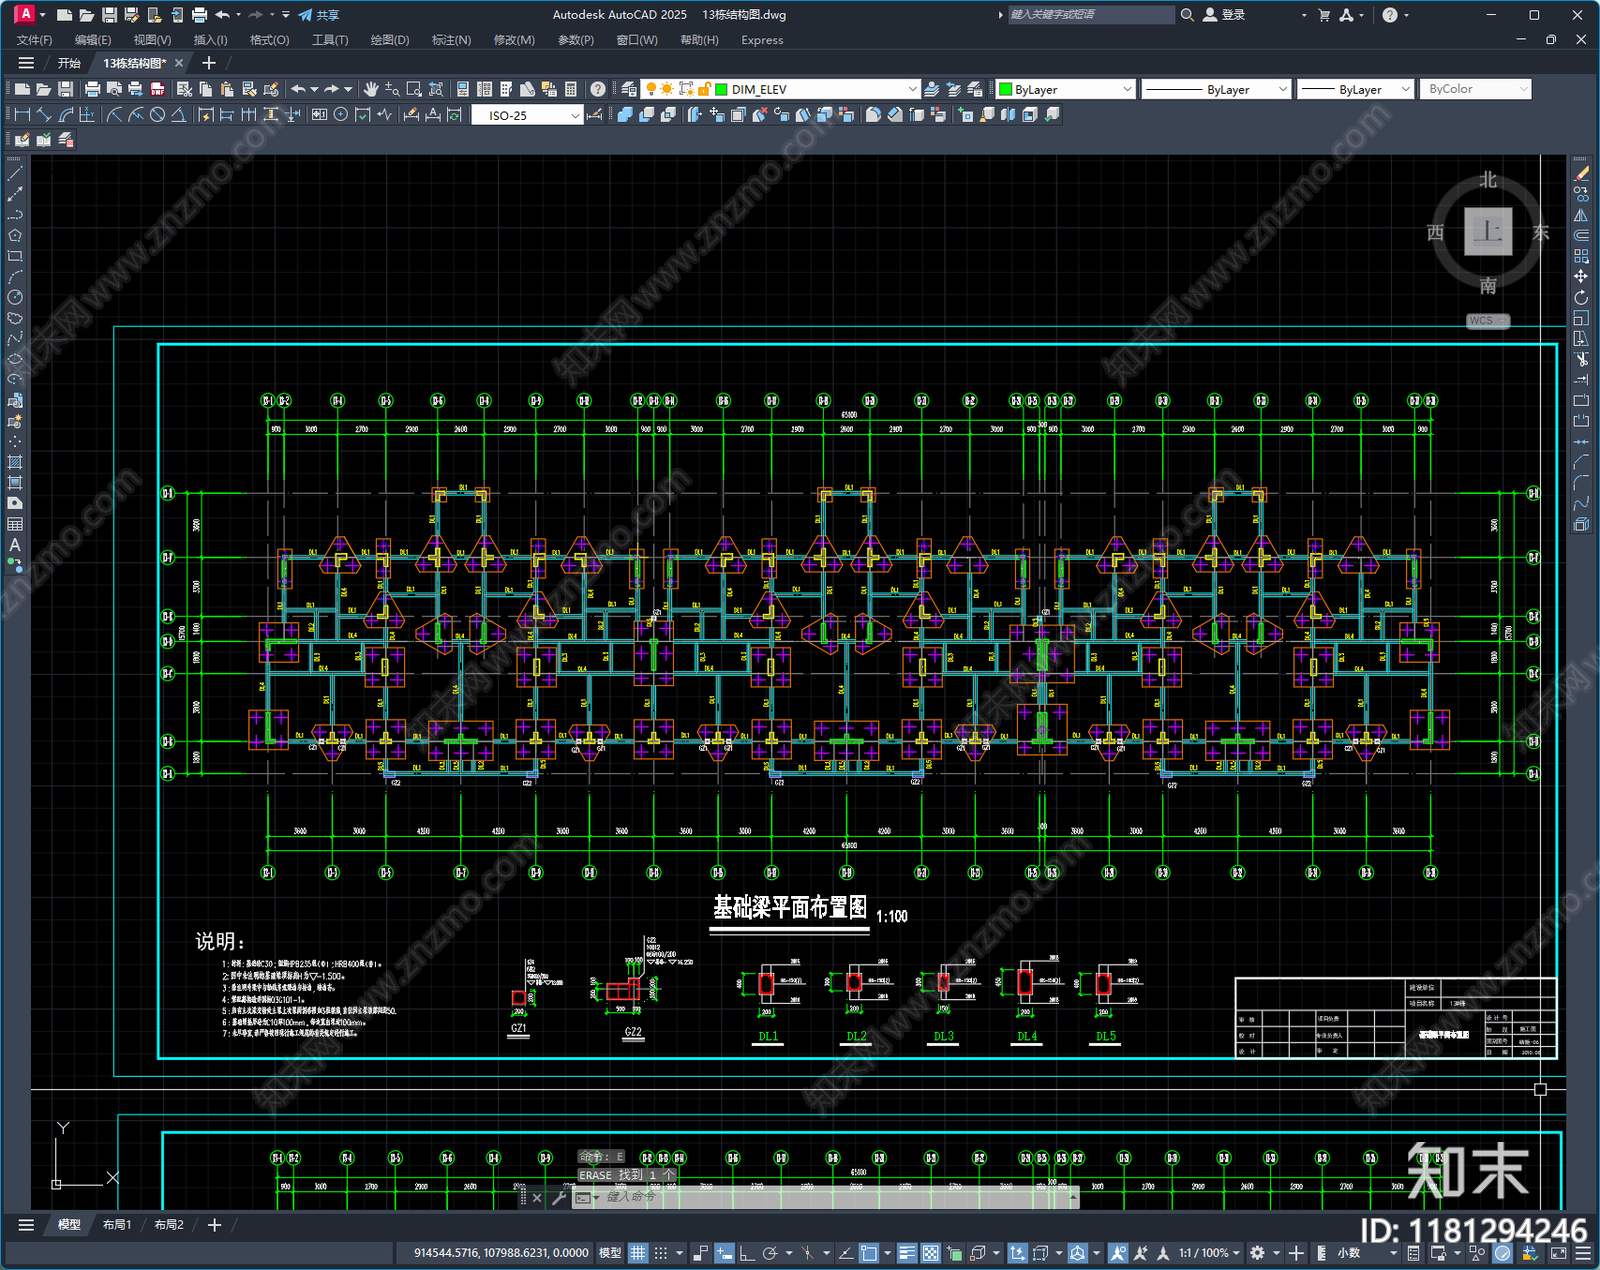
Task: Click the Undo arrow icon
Action: pos(298,89)
